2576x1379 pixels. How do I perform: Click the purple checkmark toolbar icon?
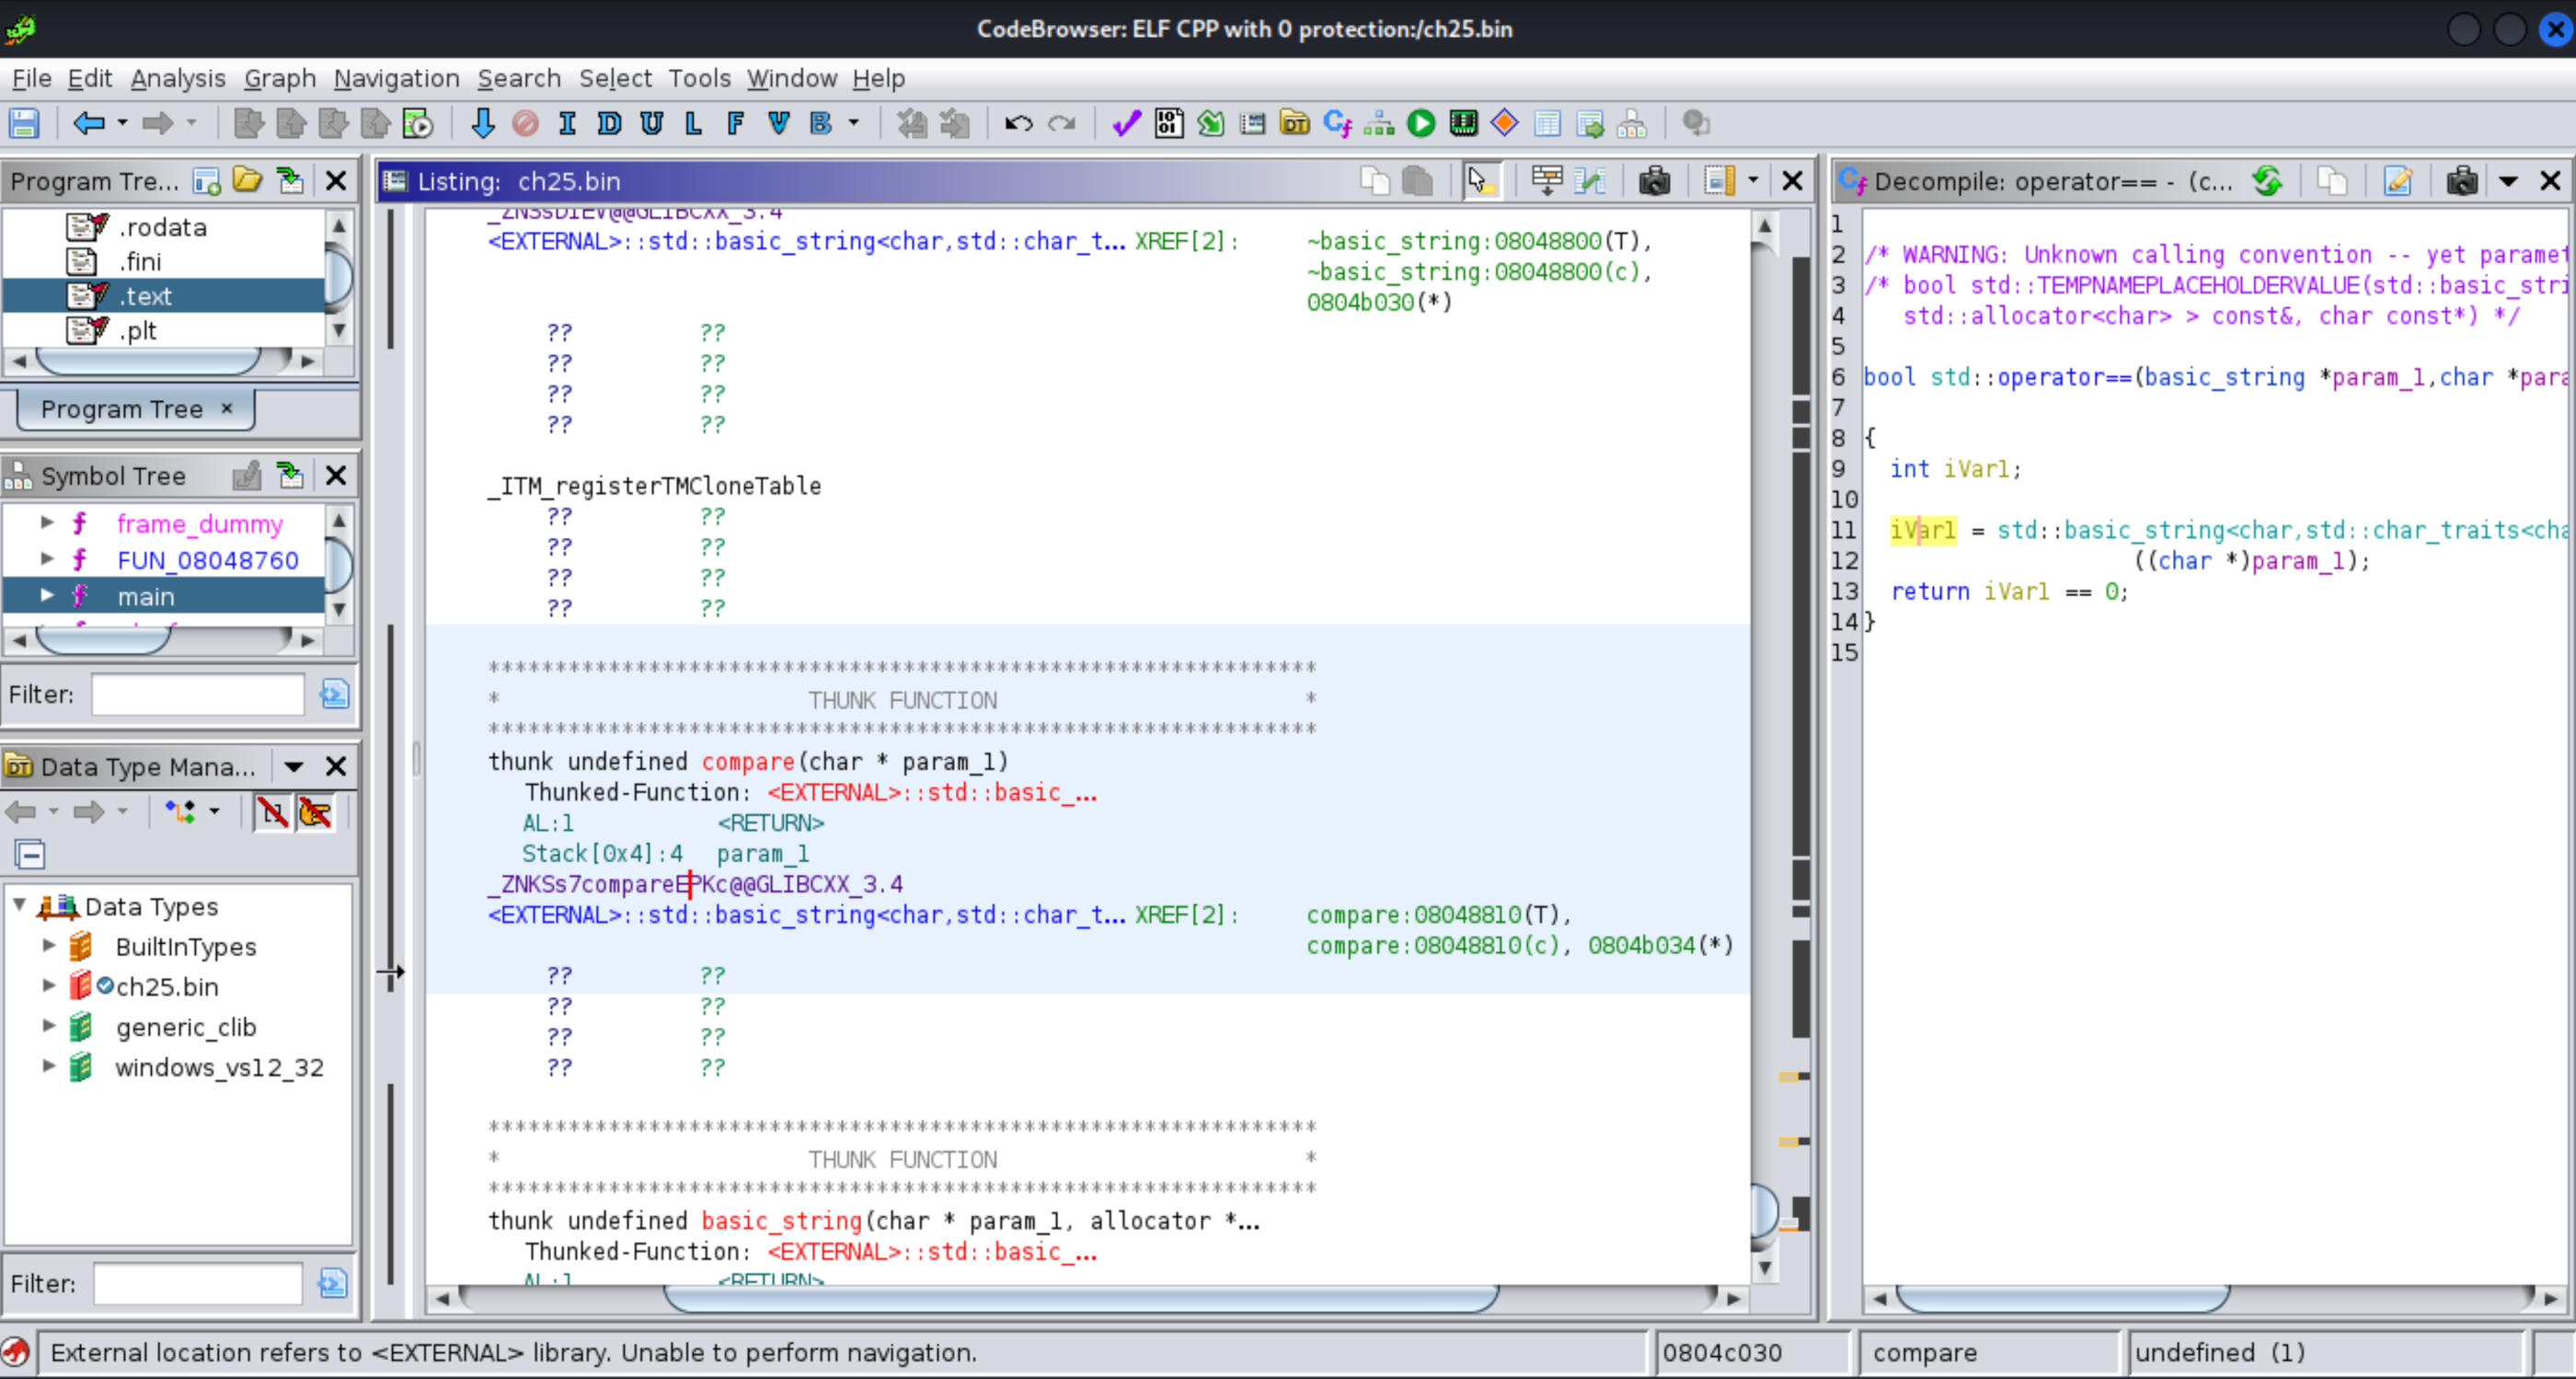1126,123
